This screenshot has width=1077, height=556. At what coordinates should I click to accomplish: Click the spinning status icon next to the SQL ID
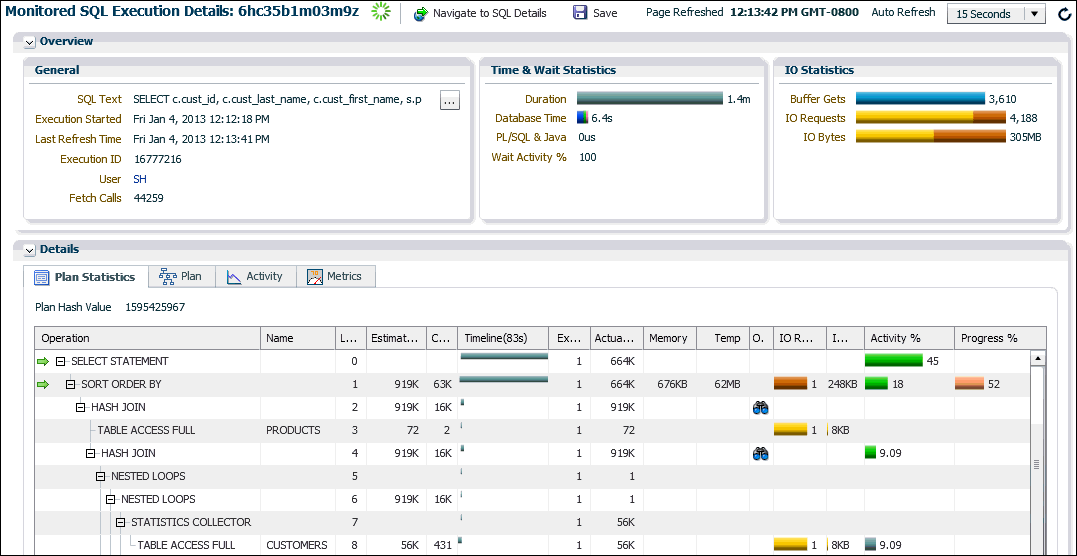(x=380, y=12)
